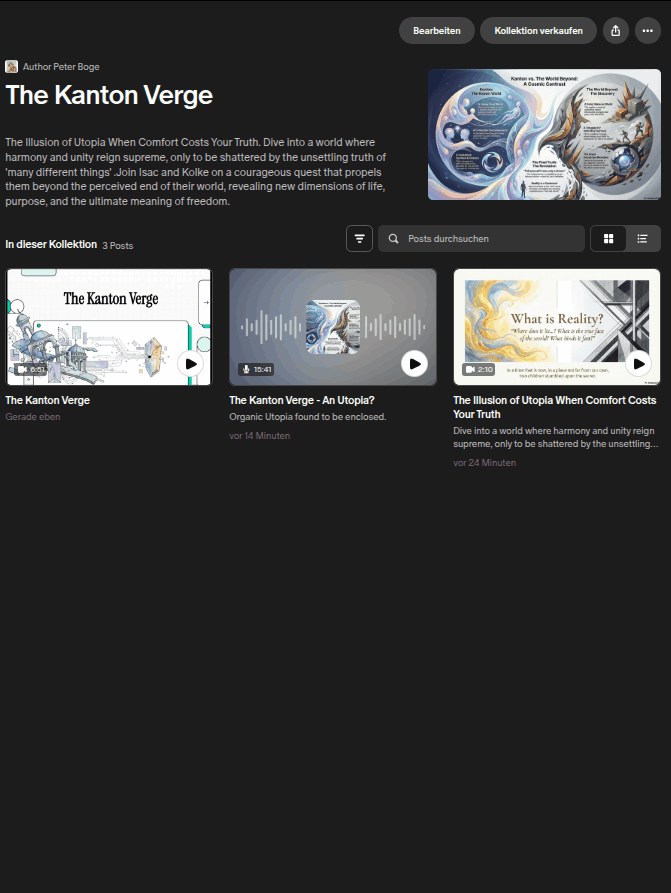Open The Kanton Verge - An Utopia? title
671x893 pixels.
coord(302,400)
